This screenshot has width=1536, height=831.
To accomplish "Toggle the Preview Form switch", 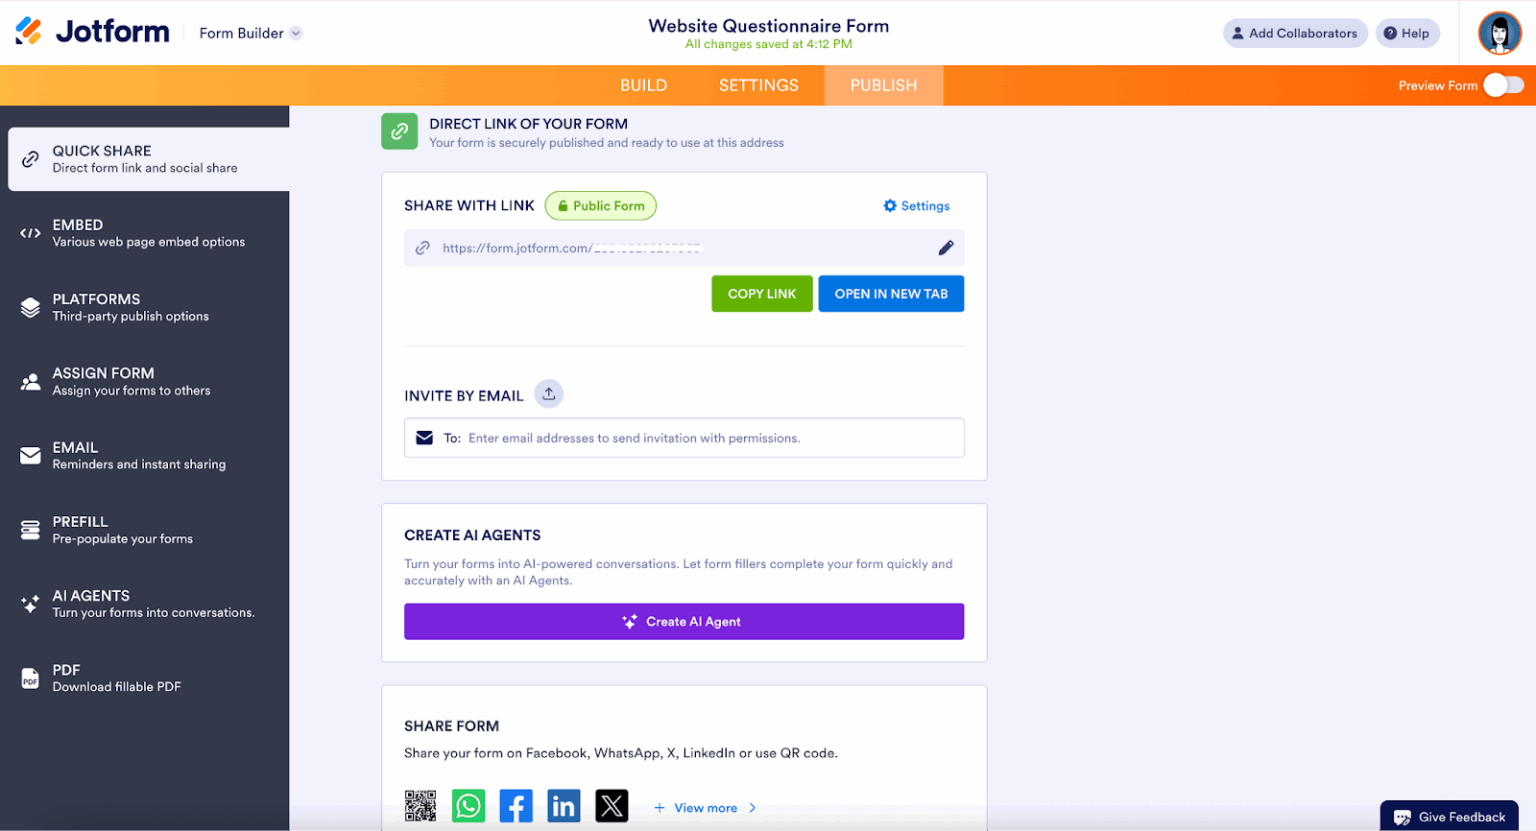I will [x=1503, y=85].
